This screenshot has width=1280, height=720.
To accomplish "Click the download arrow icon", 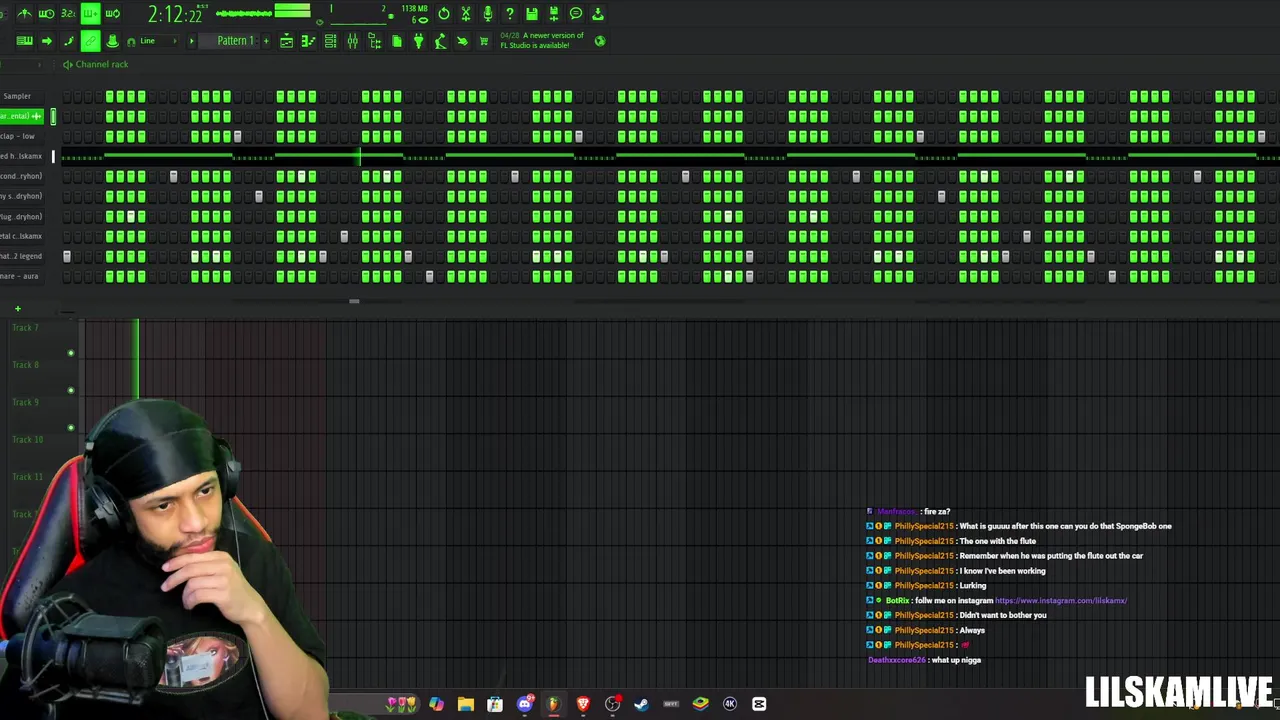I will (x=598, y=14).
